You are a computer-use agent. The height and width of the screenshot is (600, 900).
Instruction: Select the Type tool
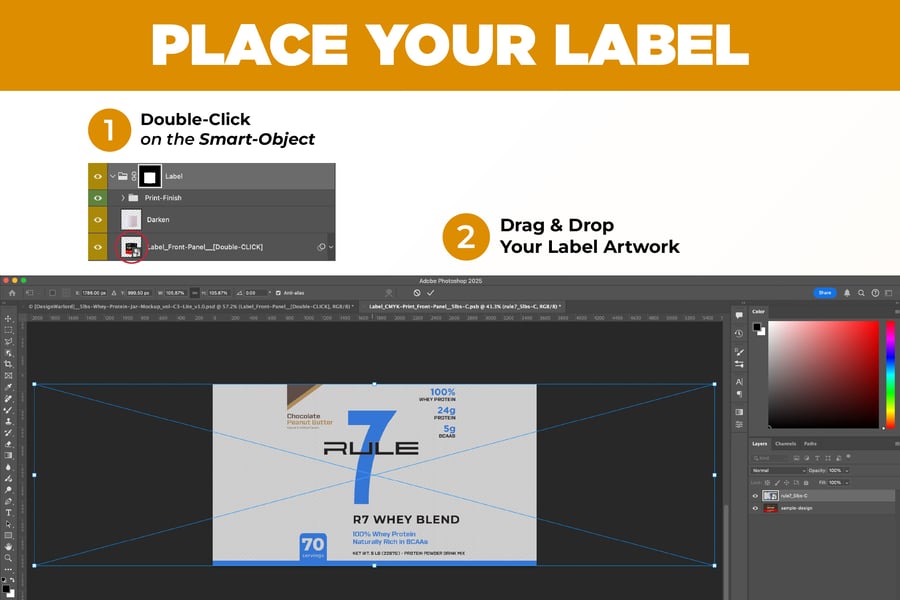[x=8, y=512]
